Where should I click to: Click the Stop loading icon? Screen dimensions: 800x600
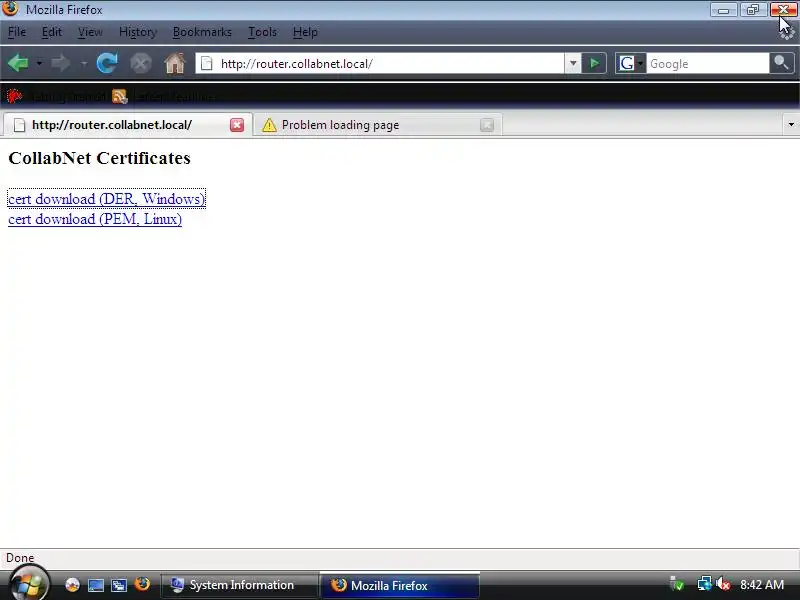point(140,63)
